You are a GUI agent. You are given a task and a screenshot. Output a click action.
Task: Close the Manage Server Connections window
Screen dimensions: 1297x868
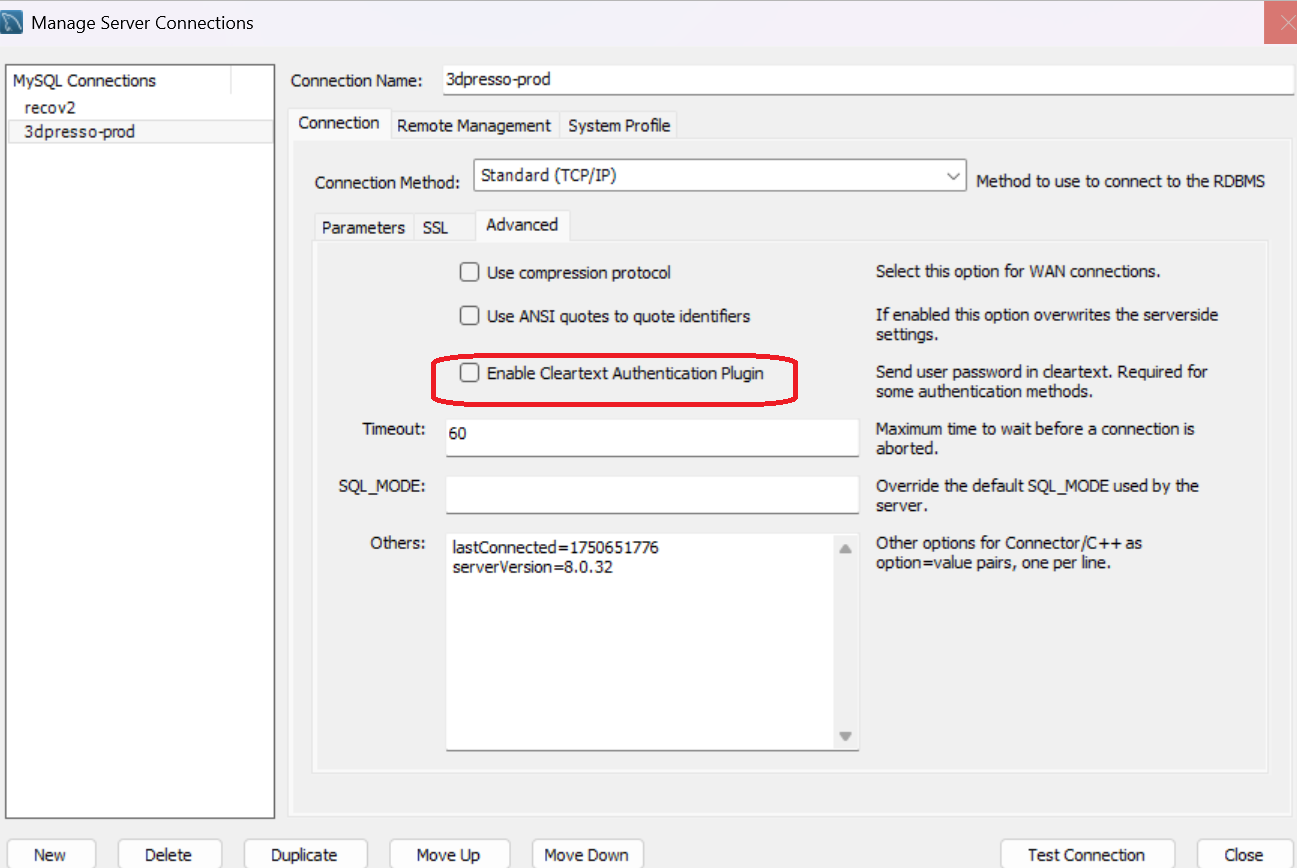(x=1281, y=22)
